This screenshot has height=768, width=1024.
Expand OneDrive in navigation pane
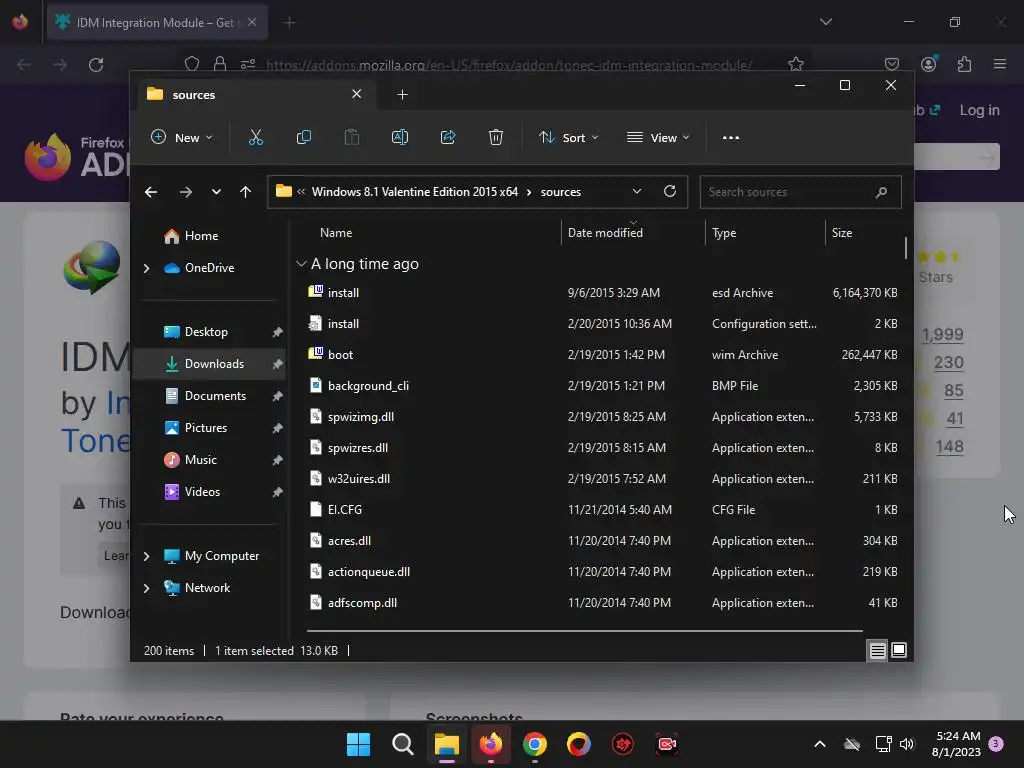click(146, 268)
